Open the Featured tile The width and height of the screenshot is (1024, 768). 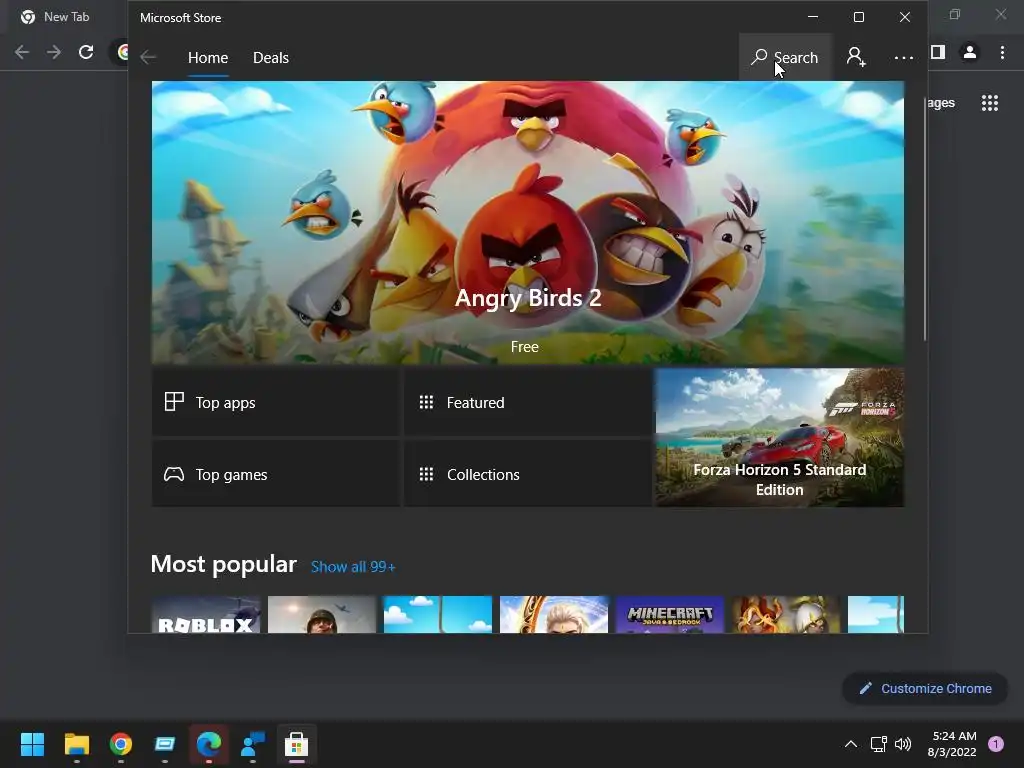pos(527,402)
